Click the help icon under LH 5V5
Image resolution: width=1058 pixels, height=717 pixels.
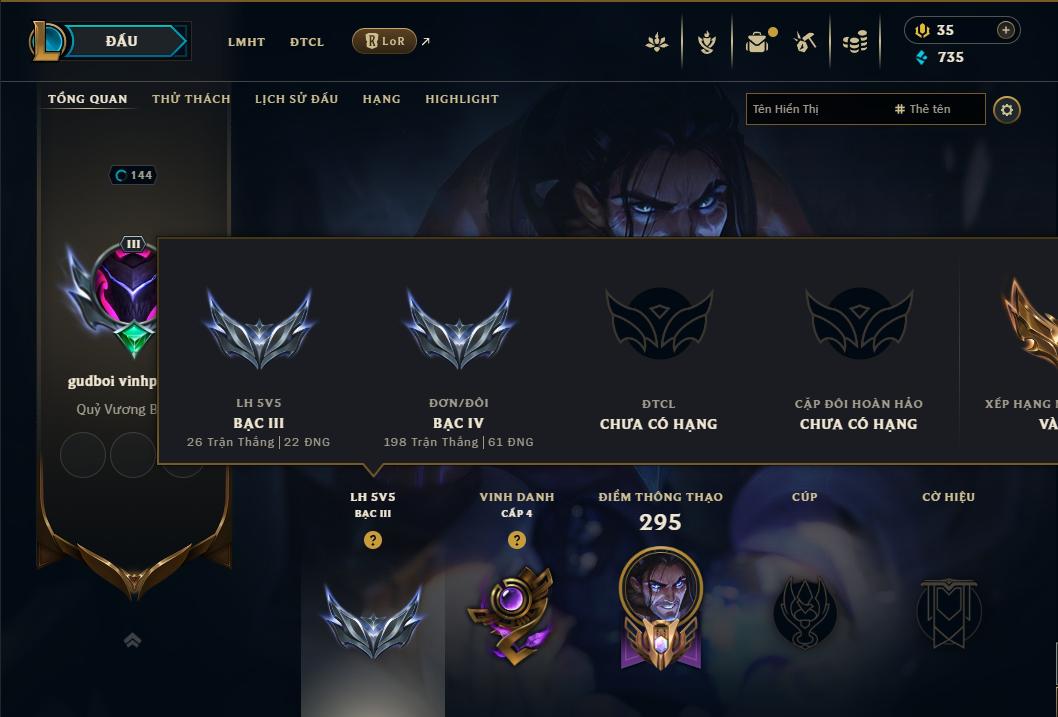coord(372,540)
